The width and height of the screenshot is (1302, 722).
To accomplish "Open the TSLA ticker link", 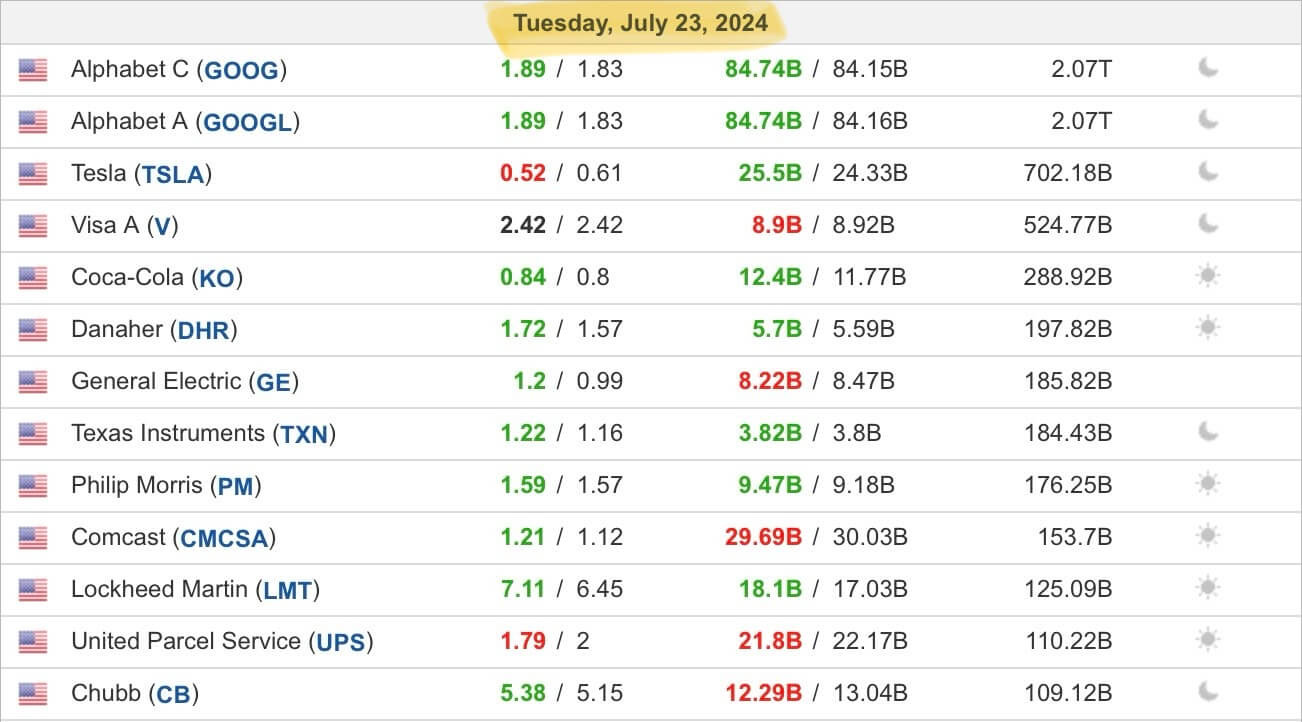I will [x=172, y=174].
